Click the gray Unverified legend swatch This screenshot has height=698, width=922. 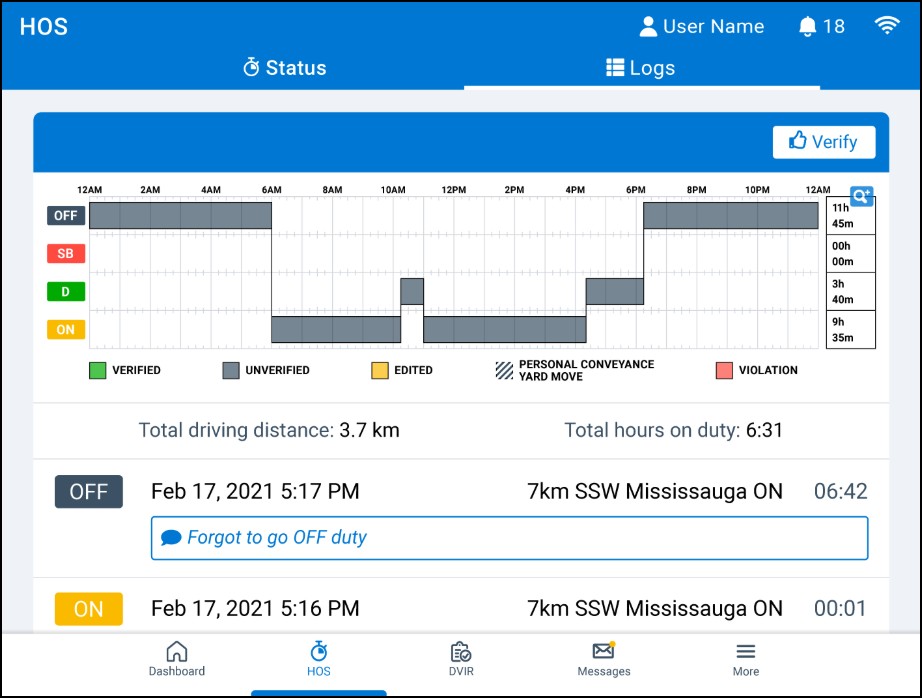231,370
